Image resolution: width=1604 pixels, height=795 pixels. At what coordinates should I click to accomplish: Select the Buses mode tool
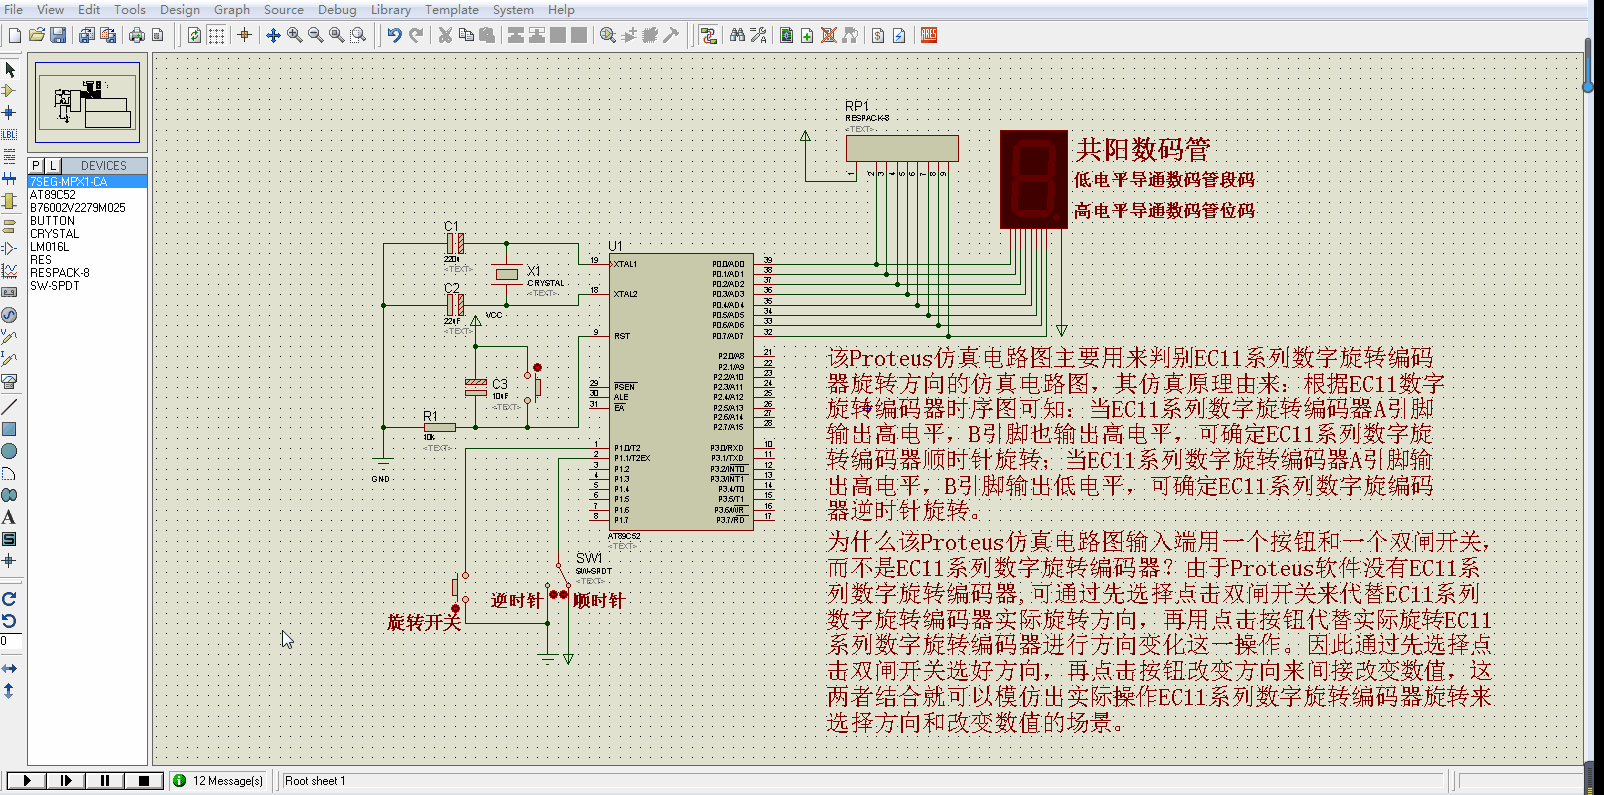pyautogui.click(x=9, y=179)
